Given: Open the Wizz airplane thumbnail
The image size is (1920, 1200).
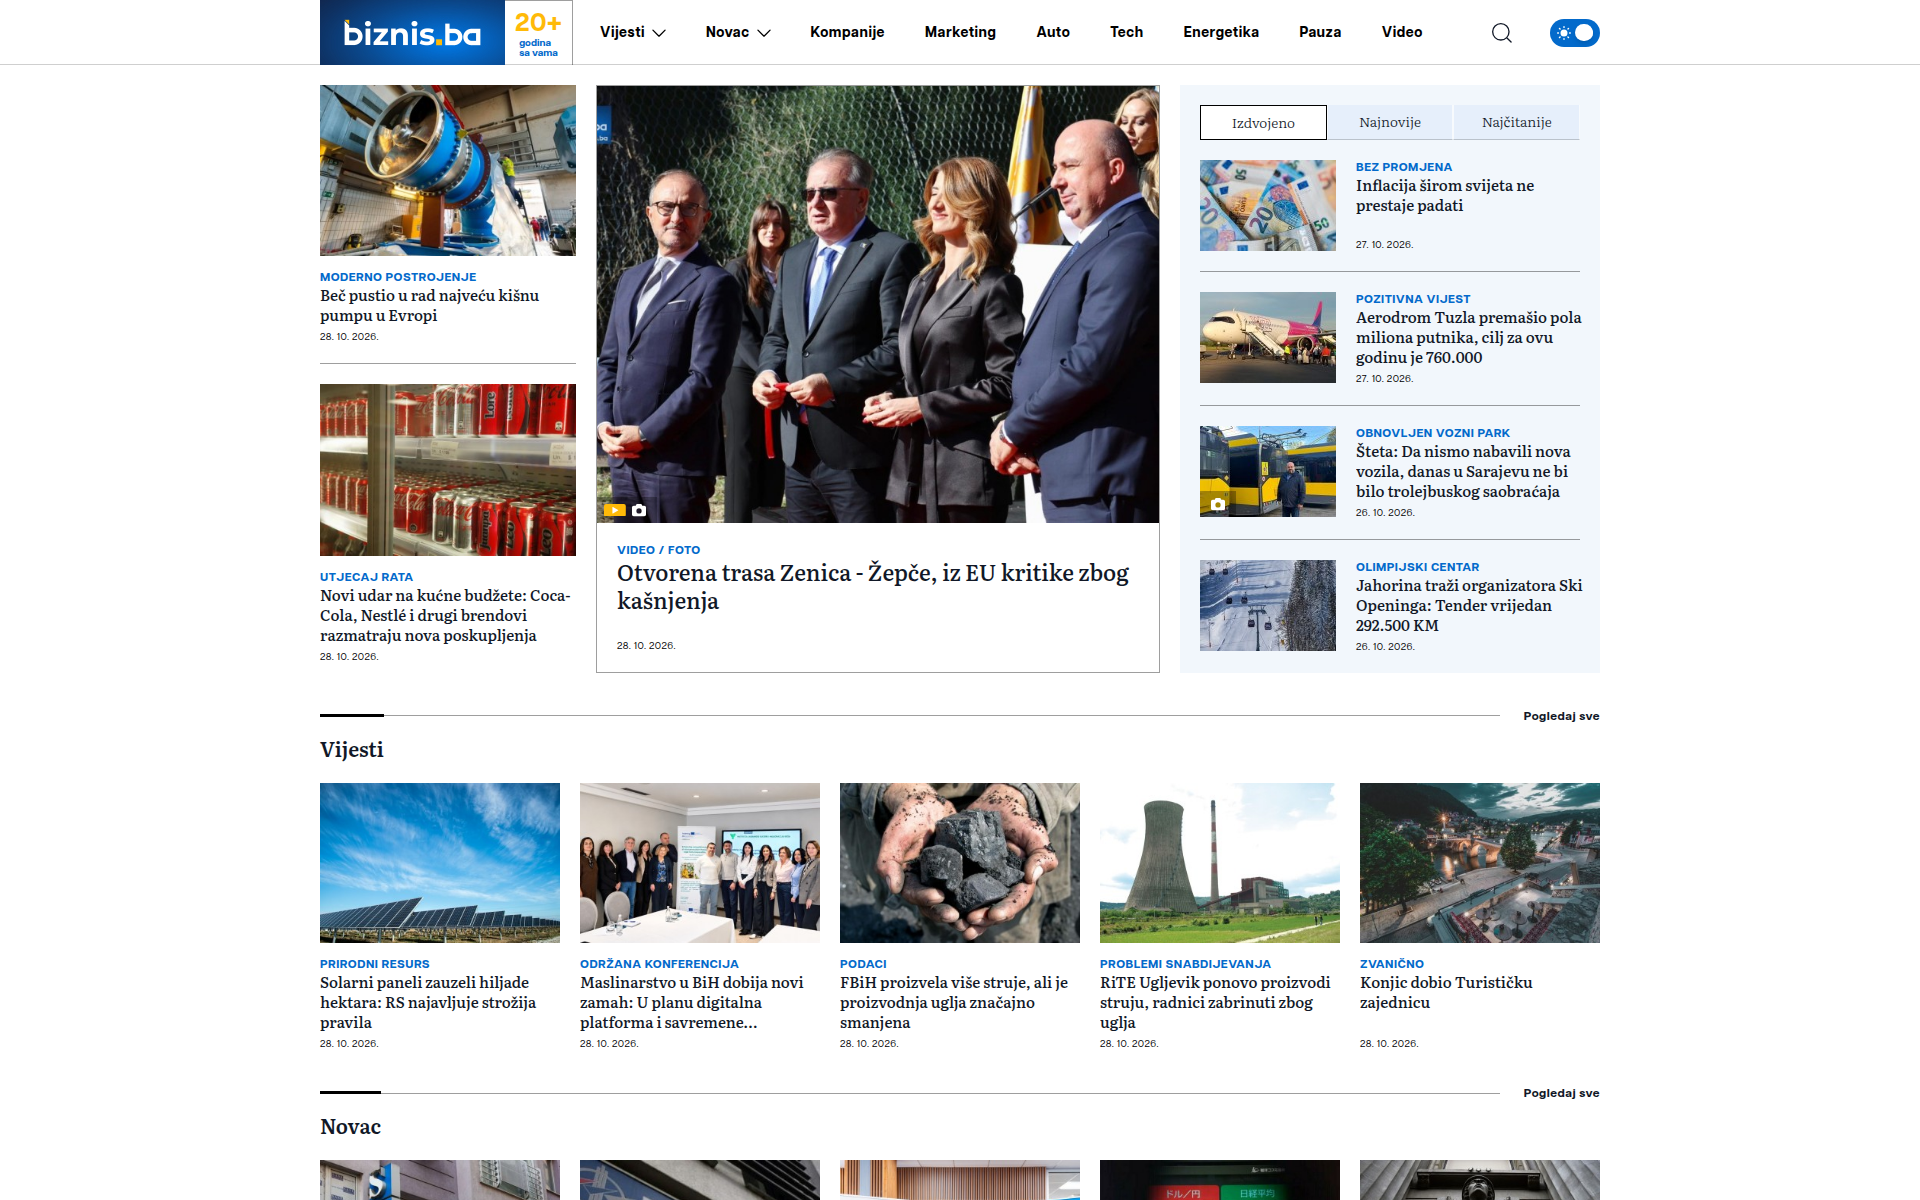Looking at the screenshot, I should point(1268,337).
